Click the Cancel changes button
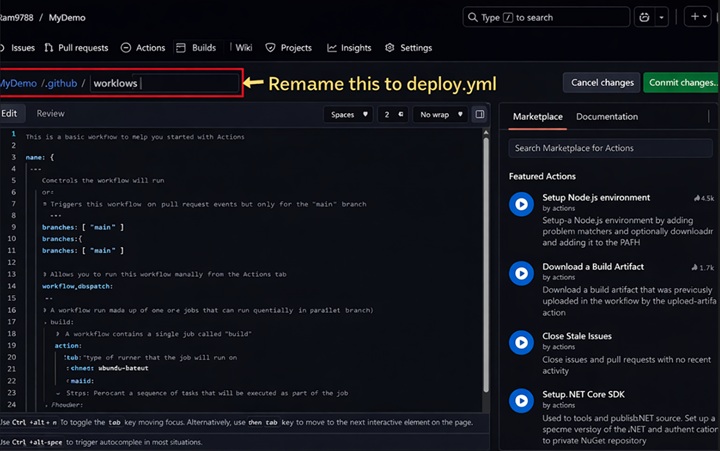 click(601, 82)
